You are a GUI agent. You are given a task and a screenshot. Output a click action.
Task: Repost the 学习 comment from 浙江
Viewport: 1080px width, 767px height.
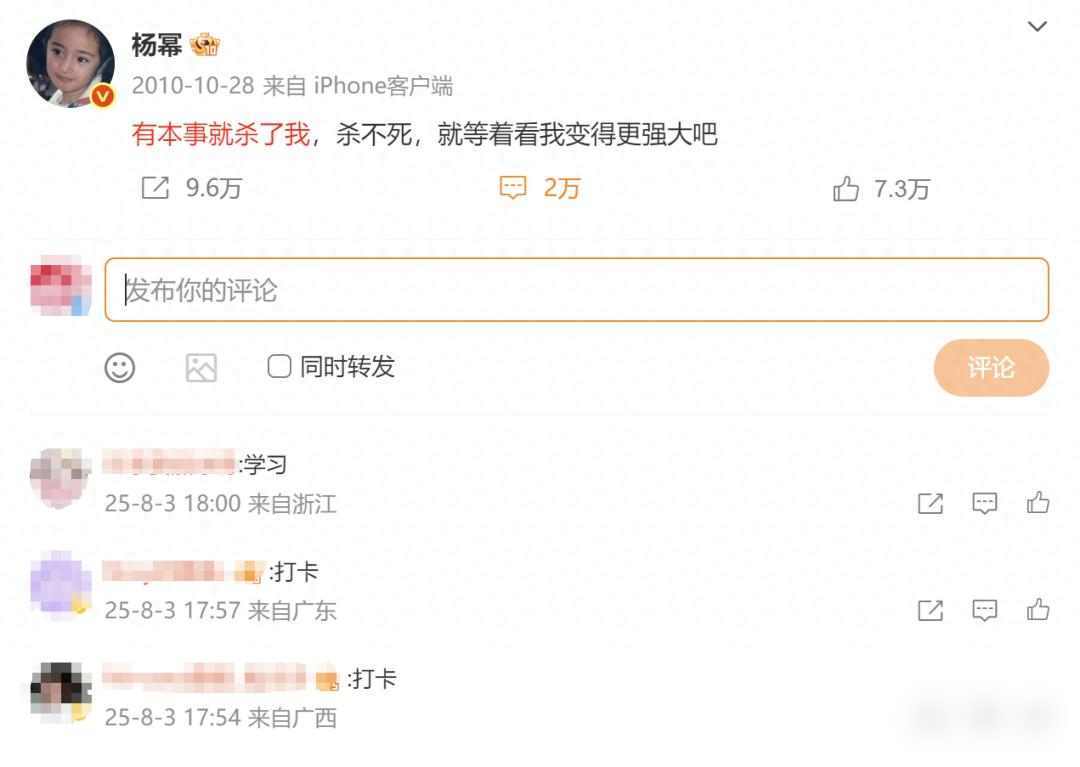tap(930, 503)
